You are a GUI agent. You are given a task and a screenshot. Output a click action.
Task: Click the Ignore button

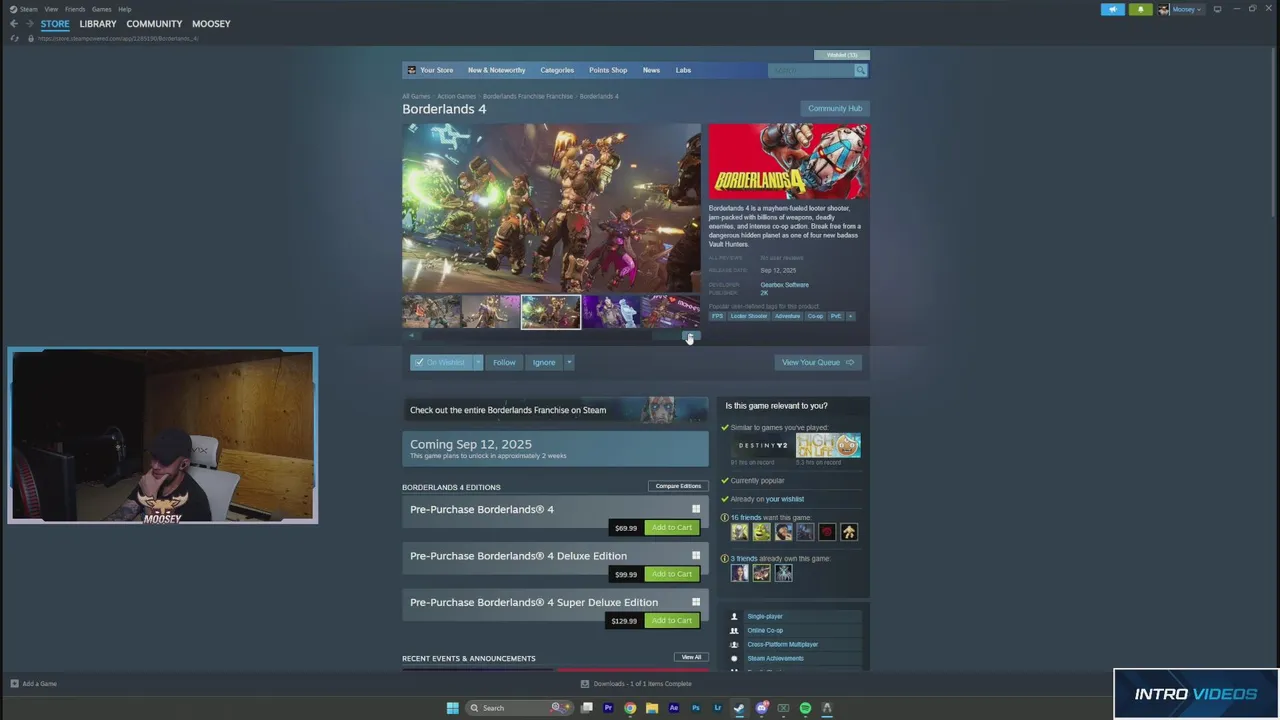tap(544, 362)
